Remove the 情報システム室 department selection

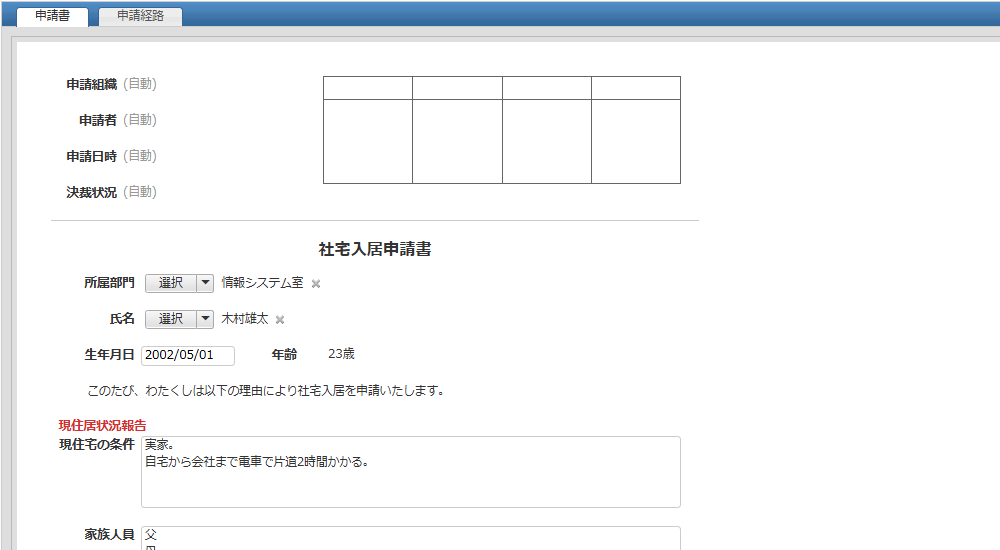(x=316, y=284)
